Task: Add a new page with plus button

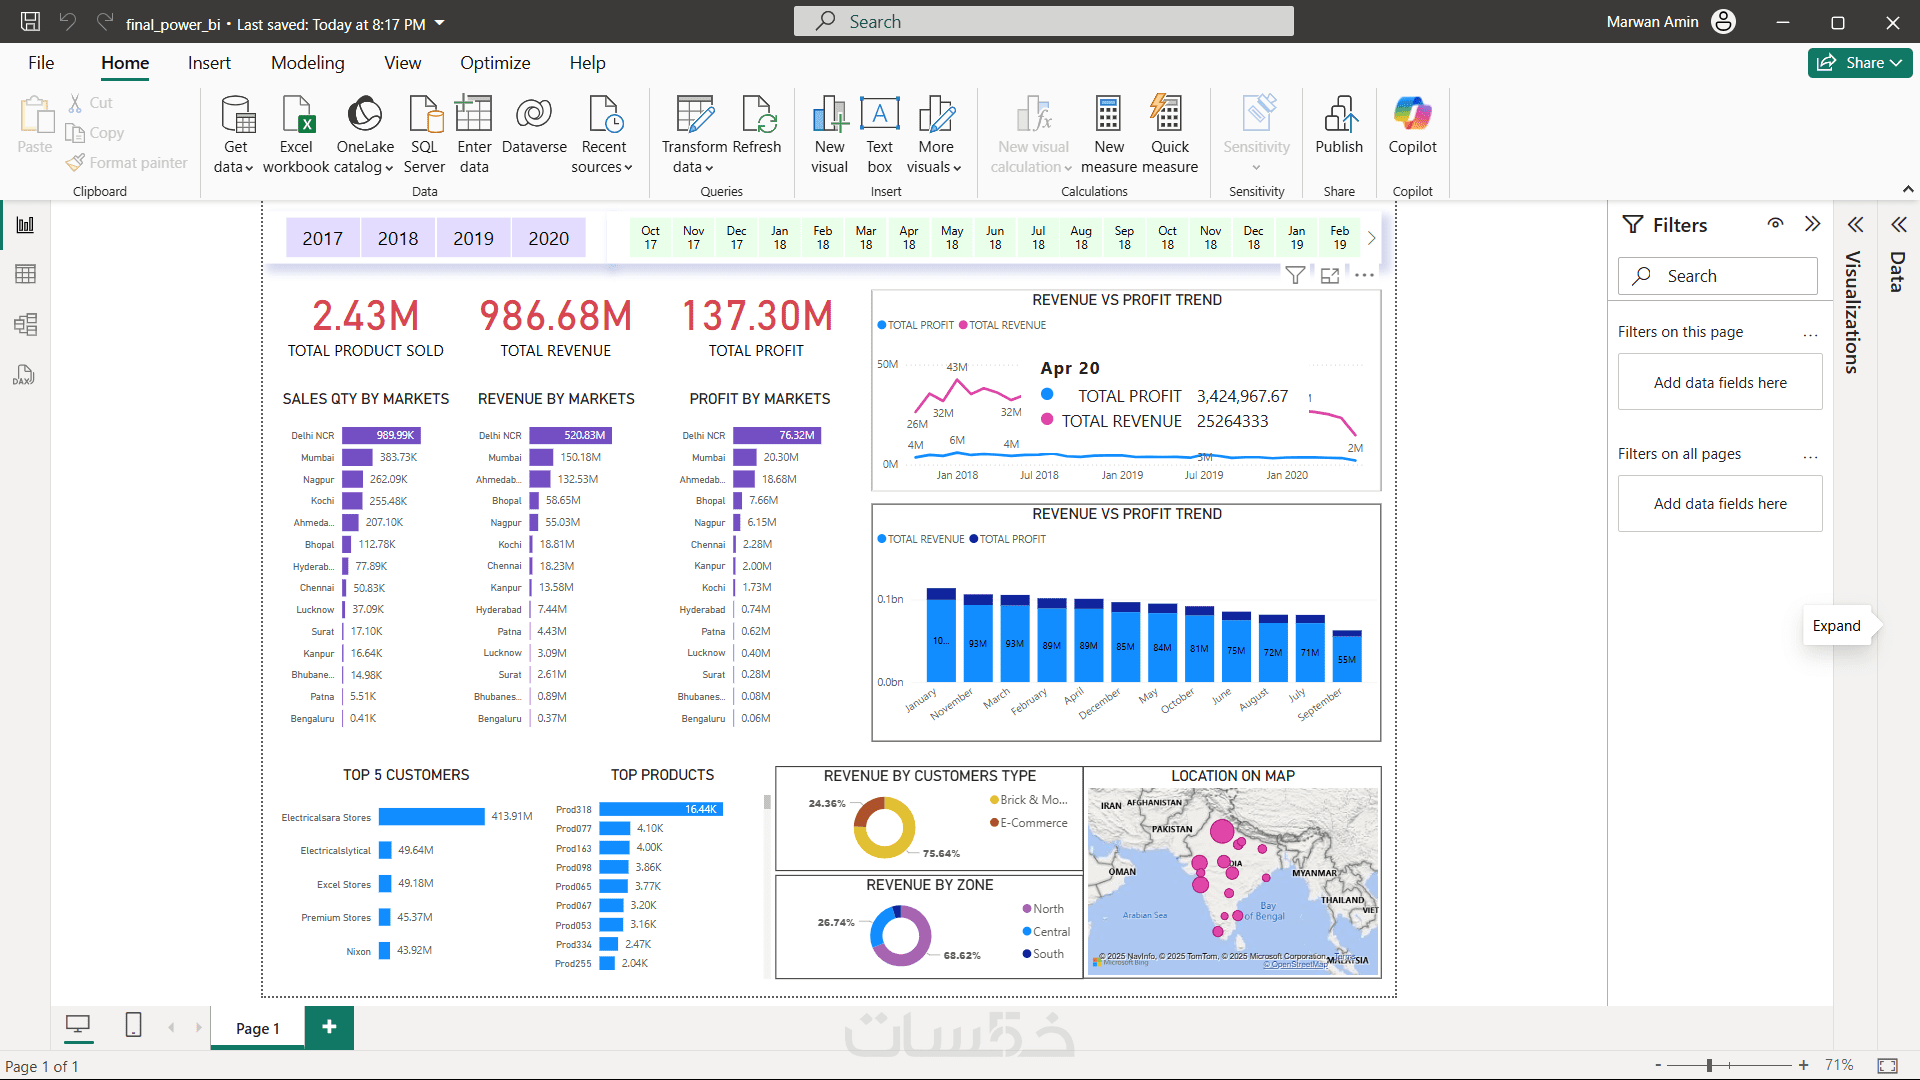Action: coord(329,1027)
